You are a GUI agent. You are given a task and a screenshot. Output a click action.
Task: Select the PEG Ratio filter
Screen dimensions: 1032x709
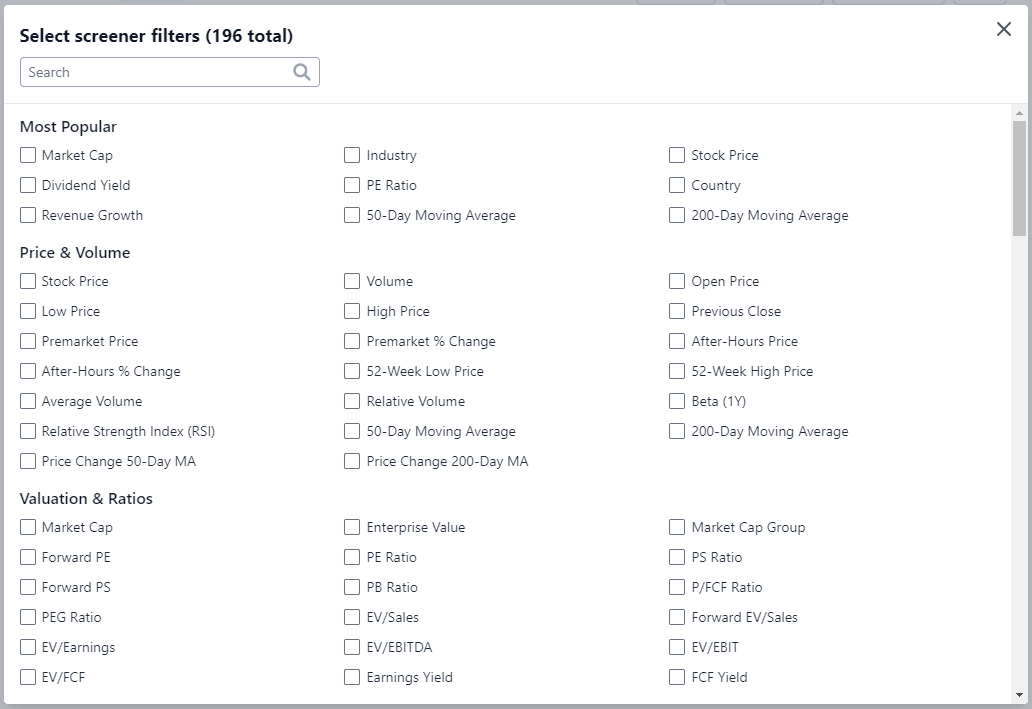pyautogui.click(x=27, y=617)
